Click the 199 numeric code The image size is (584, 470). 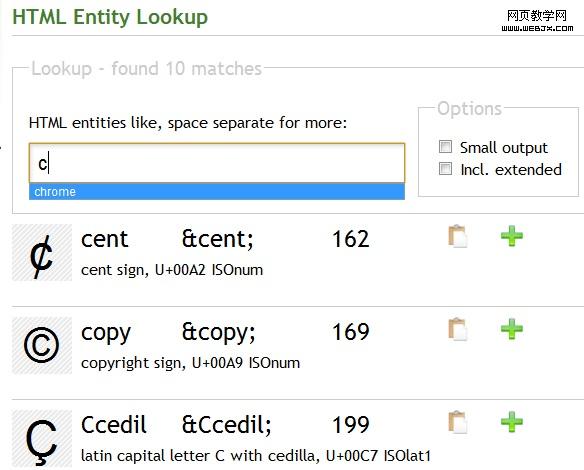(x=351, y=425)
